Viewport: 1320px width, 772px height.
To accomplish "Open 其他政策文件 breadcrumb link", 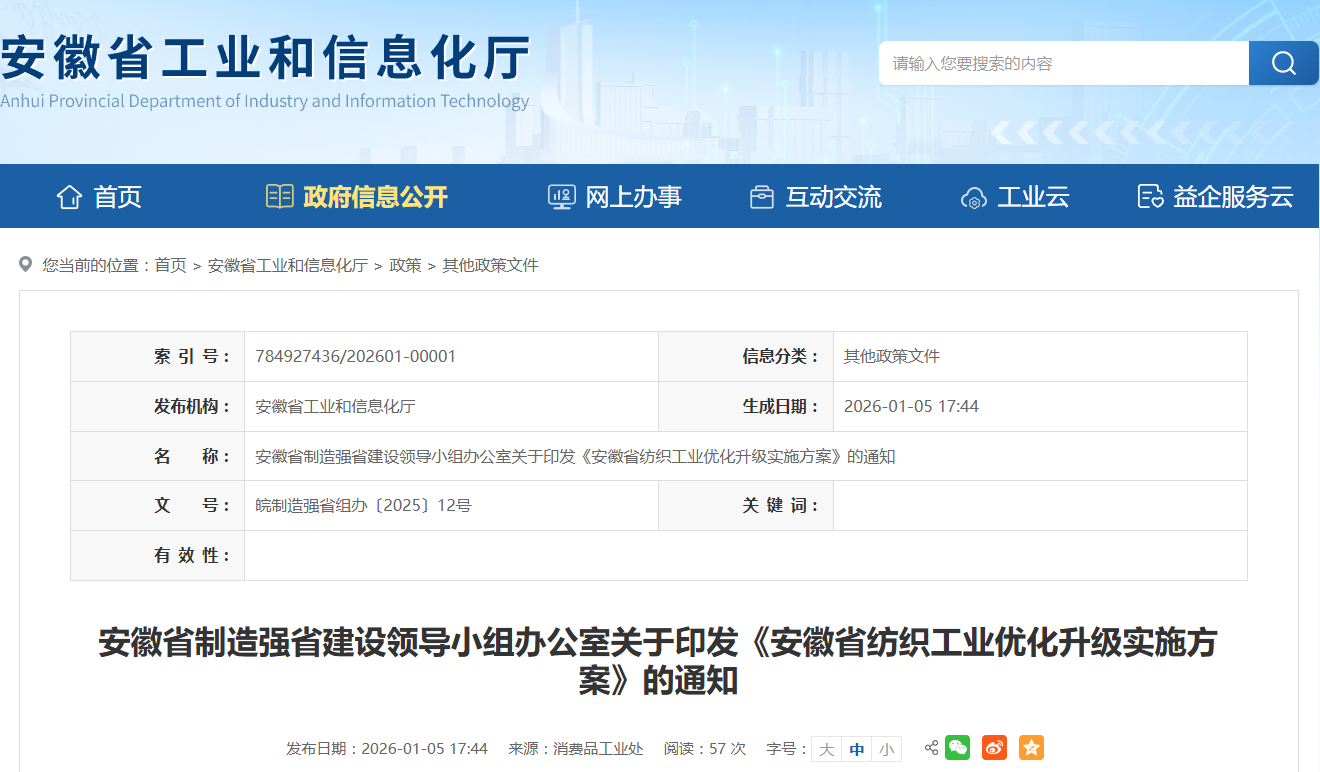I will pyautogui.click(x=490, y=265).
